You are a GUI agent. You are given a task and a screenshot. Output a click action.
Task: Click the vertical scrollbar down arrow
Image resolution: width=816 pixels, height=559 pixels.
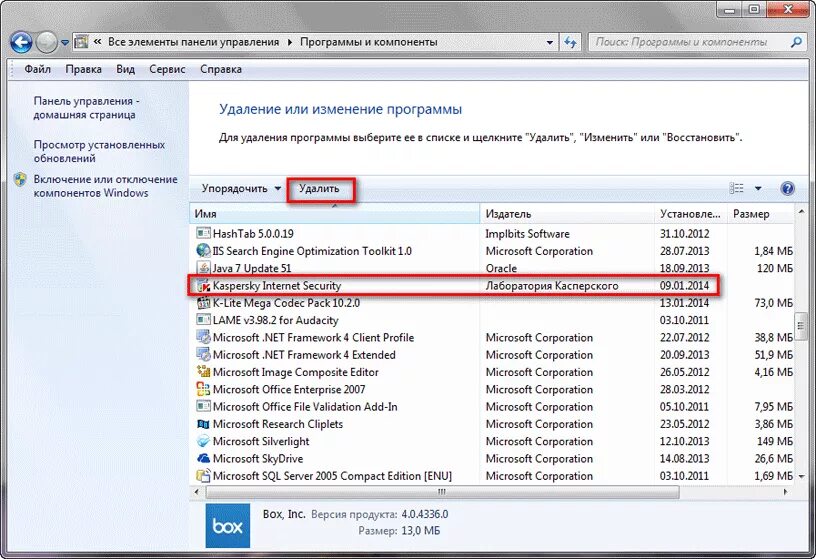(800, 476)
